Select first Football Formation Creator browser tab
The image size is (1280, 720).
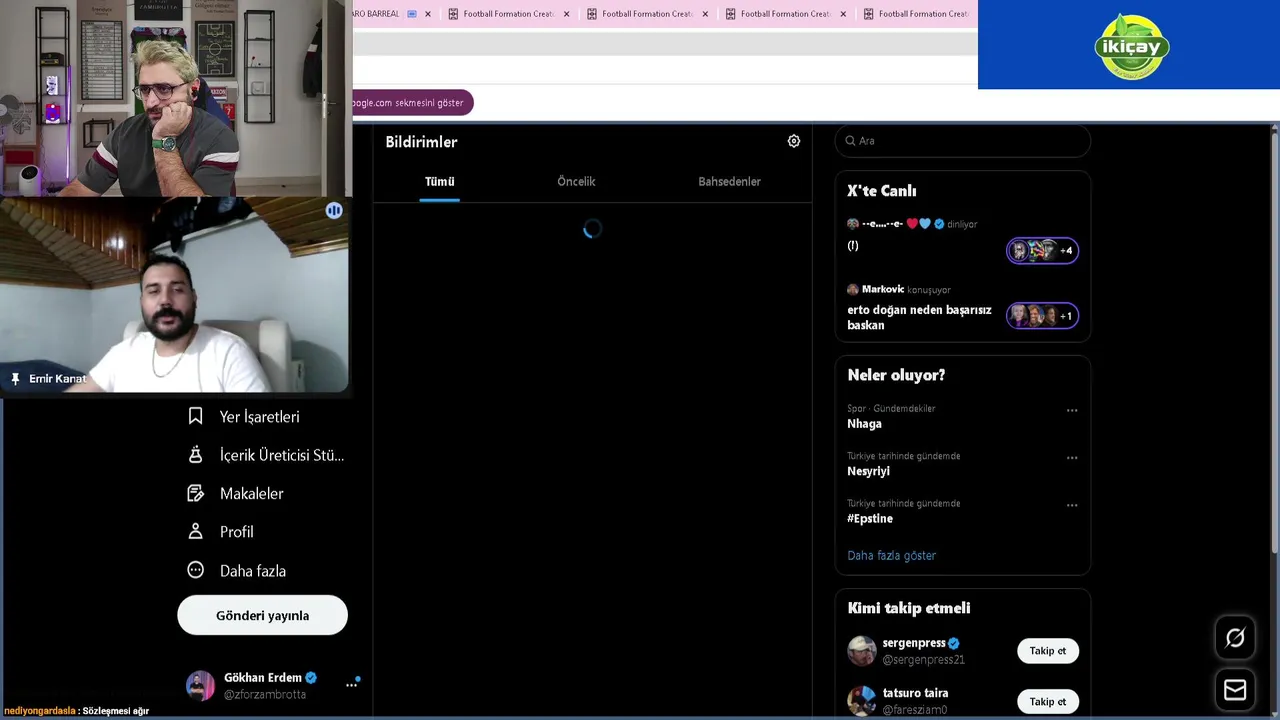(x=507, y=14)
